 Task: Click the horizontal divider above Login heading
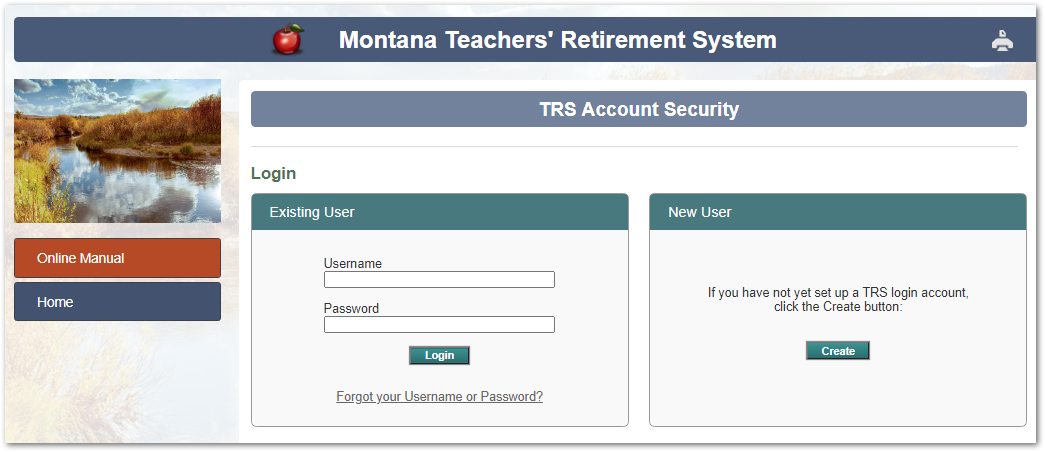click(634, 147)
